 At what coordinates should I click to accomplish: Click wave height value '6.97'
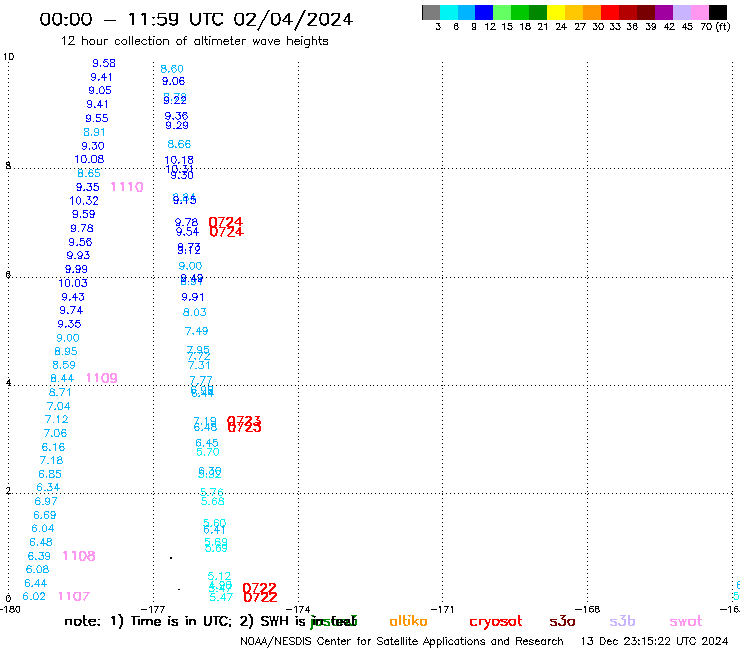46,501
